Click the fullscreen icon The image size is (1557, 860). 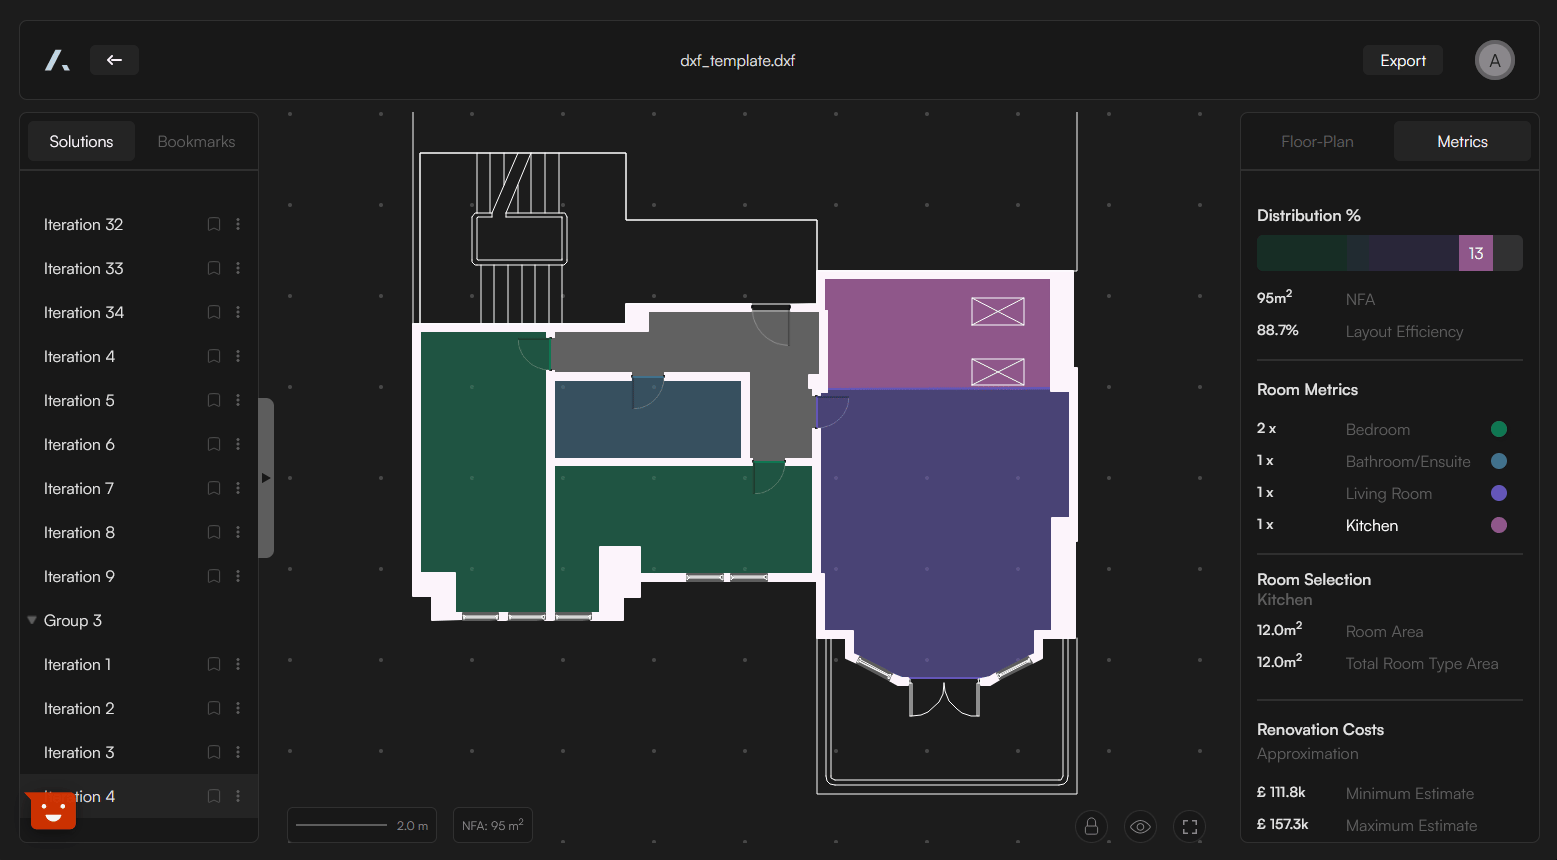pos(1189,827)
